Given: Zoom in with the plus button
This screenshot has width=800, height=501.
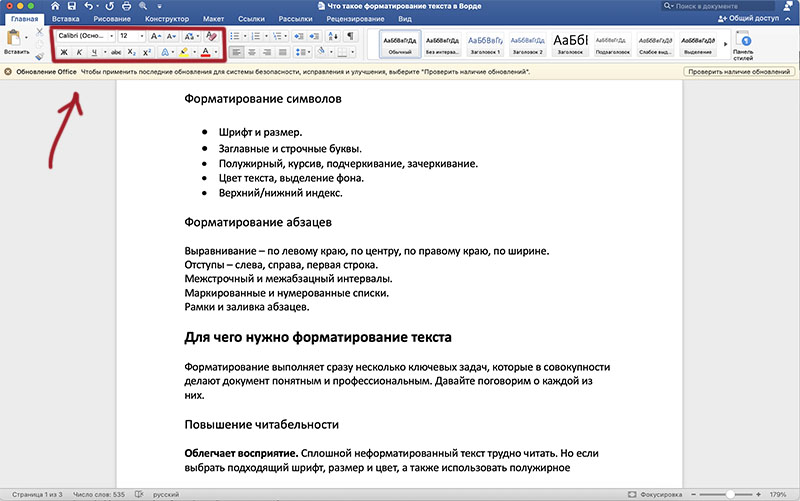Looking at the screenshot, I should (759, 494).
